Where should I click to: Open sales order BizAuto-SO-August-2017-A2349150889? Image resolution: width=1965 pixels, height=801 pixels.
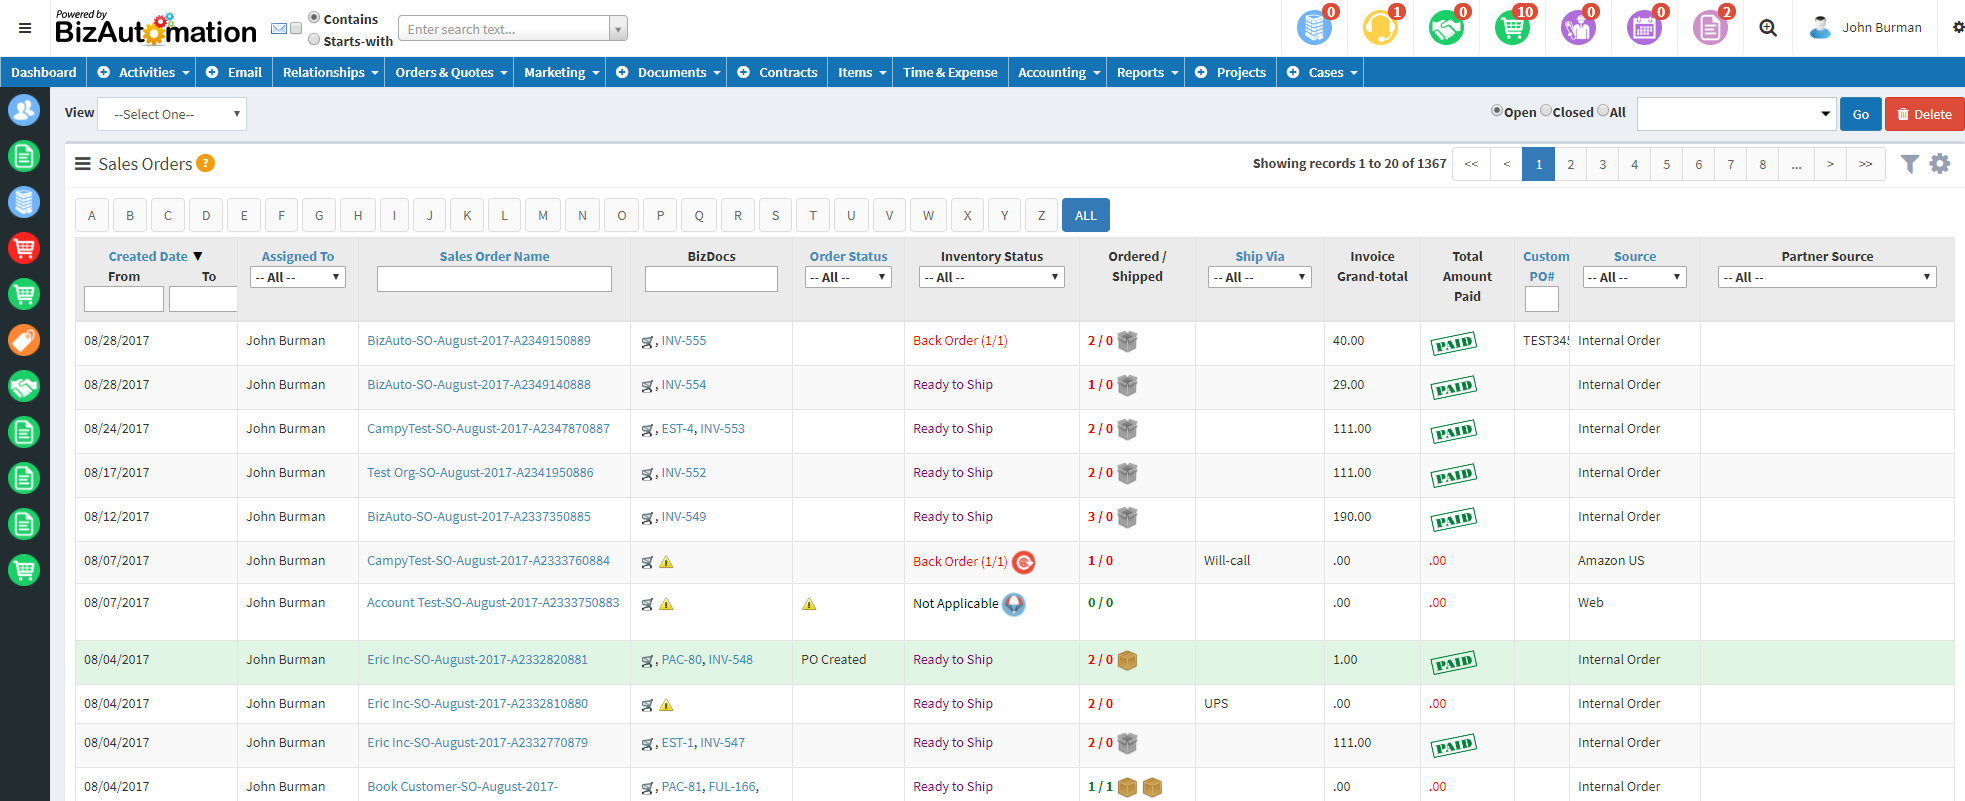tap(478, 341)
